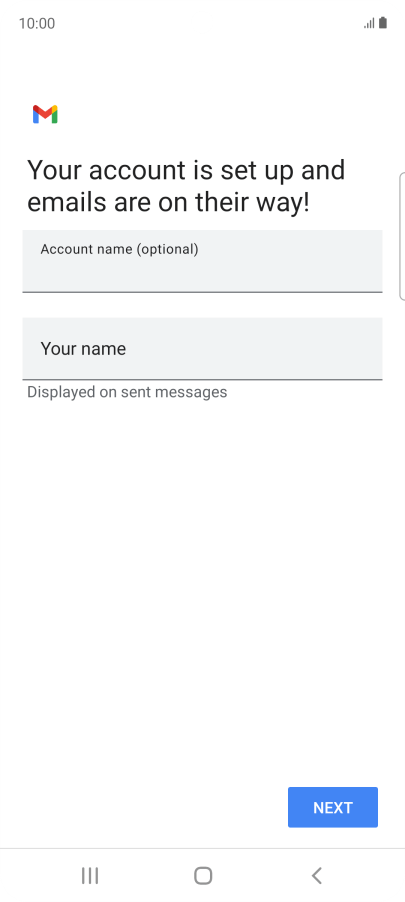The height and width of the screenshot is (902, 405).
Task: Tap the signal strength icon in the status bar
Action: coord(369,23)
